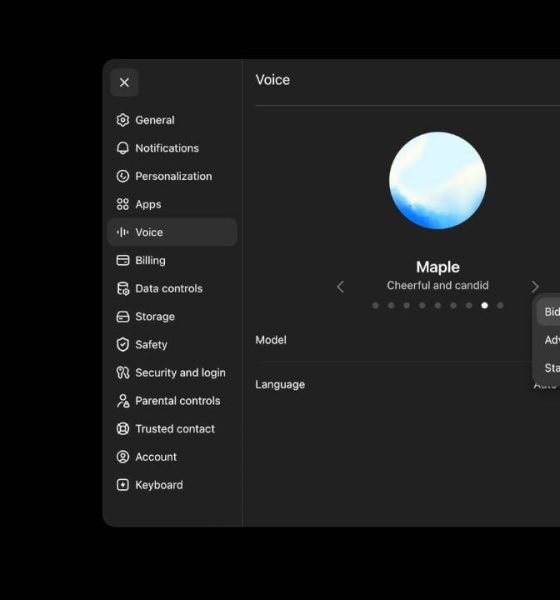The image size is (560, 600).
Task: Open the Storage section
Action: (x=172, y=316)
